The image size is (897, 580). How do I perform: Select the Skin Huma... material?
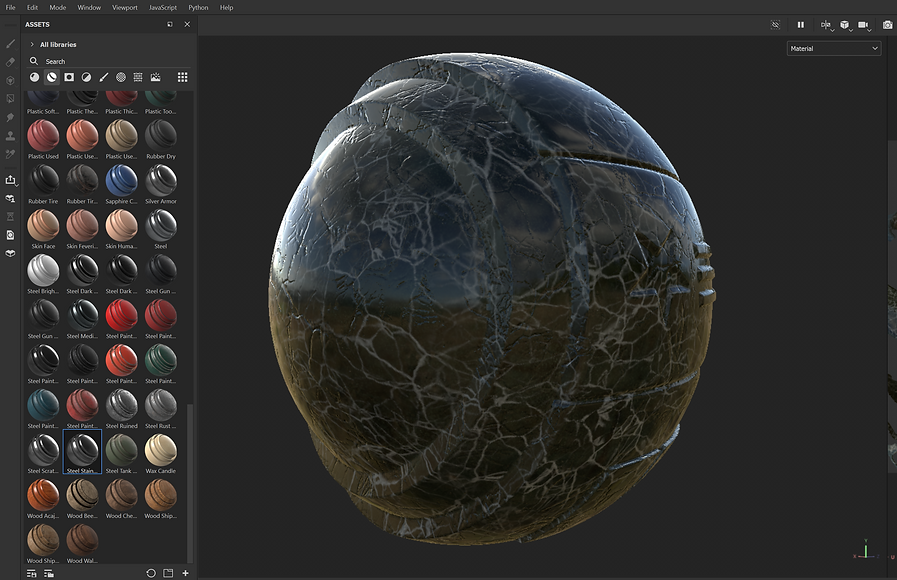121,229
